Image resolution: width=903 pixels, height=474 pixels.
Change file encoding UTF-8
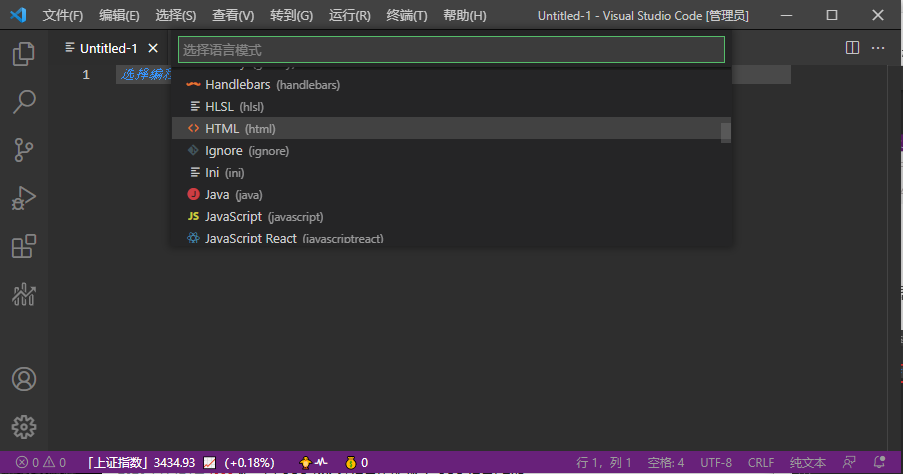click(x=716, y=462)
